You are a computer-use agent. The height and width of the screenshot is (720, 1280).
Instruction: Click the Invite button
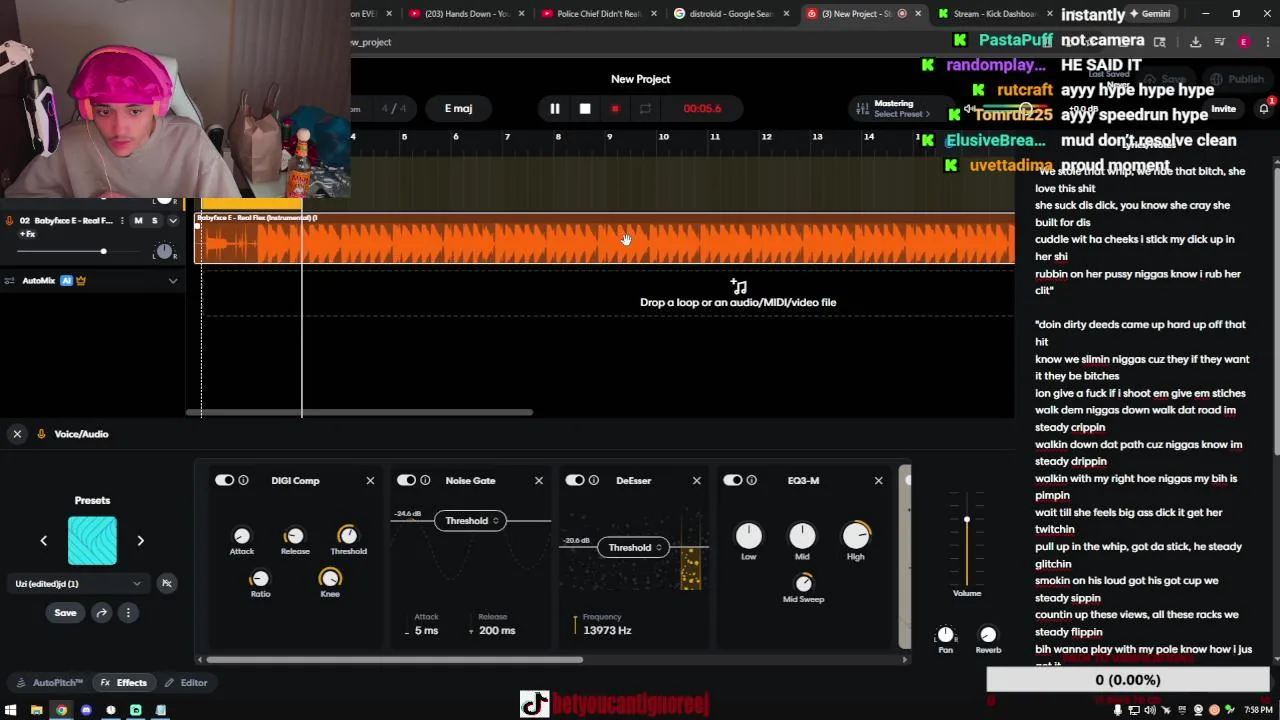[1223, 108]
